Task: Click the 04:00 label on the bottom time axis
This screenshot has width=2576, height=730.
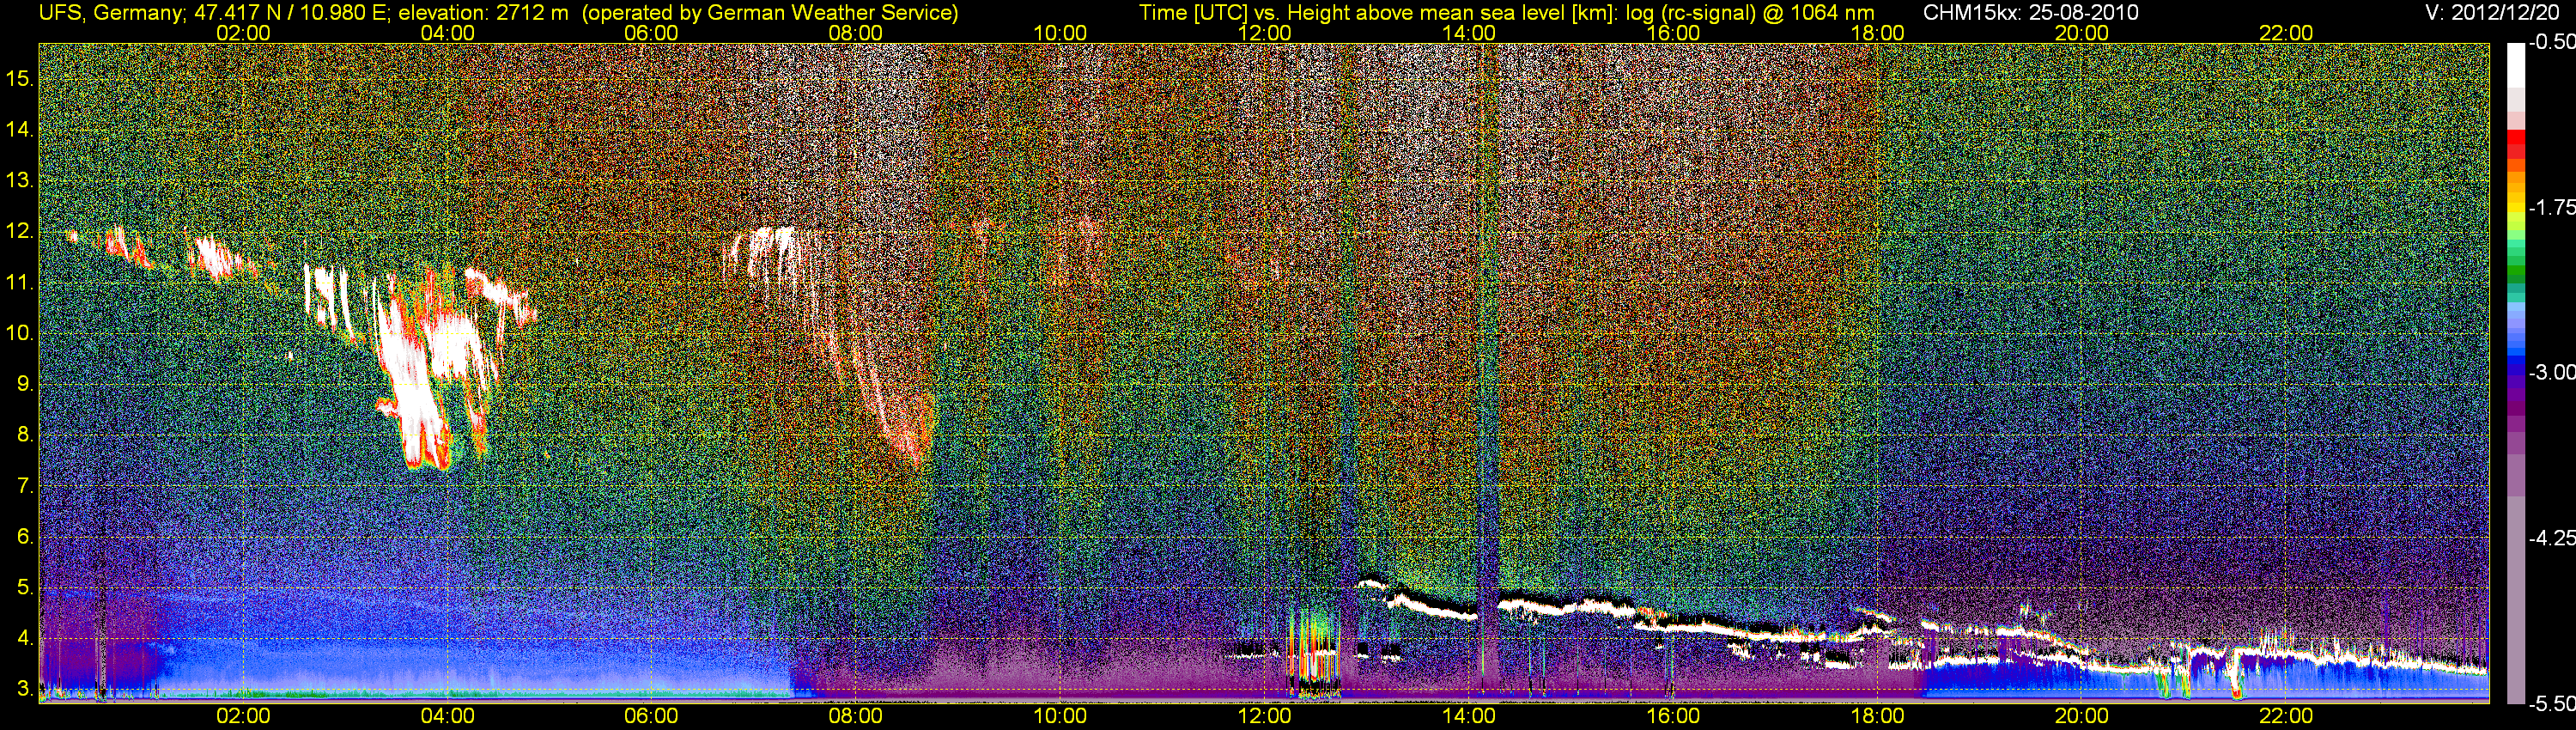Action: coord(447,716)
